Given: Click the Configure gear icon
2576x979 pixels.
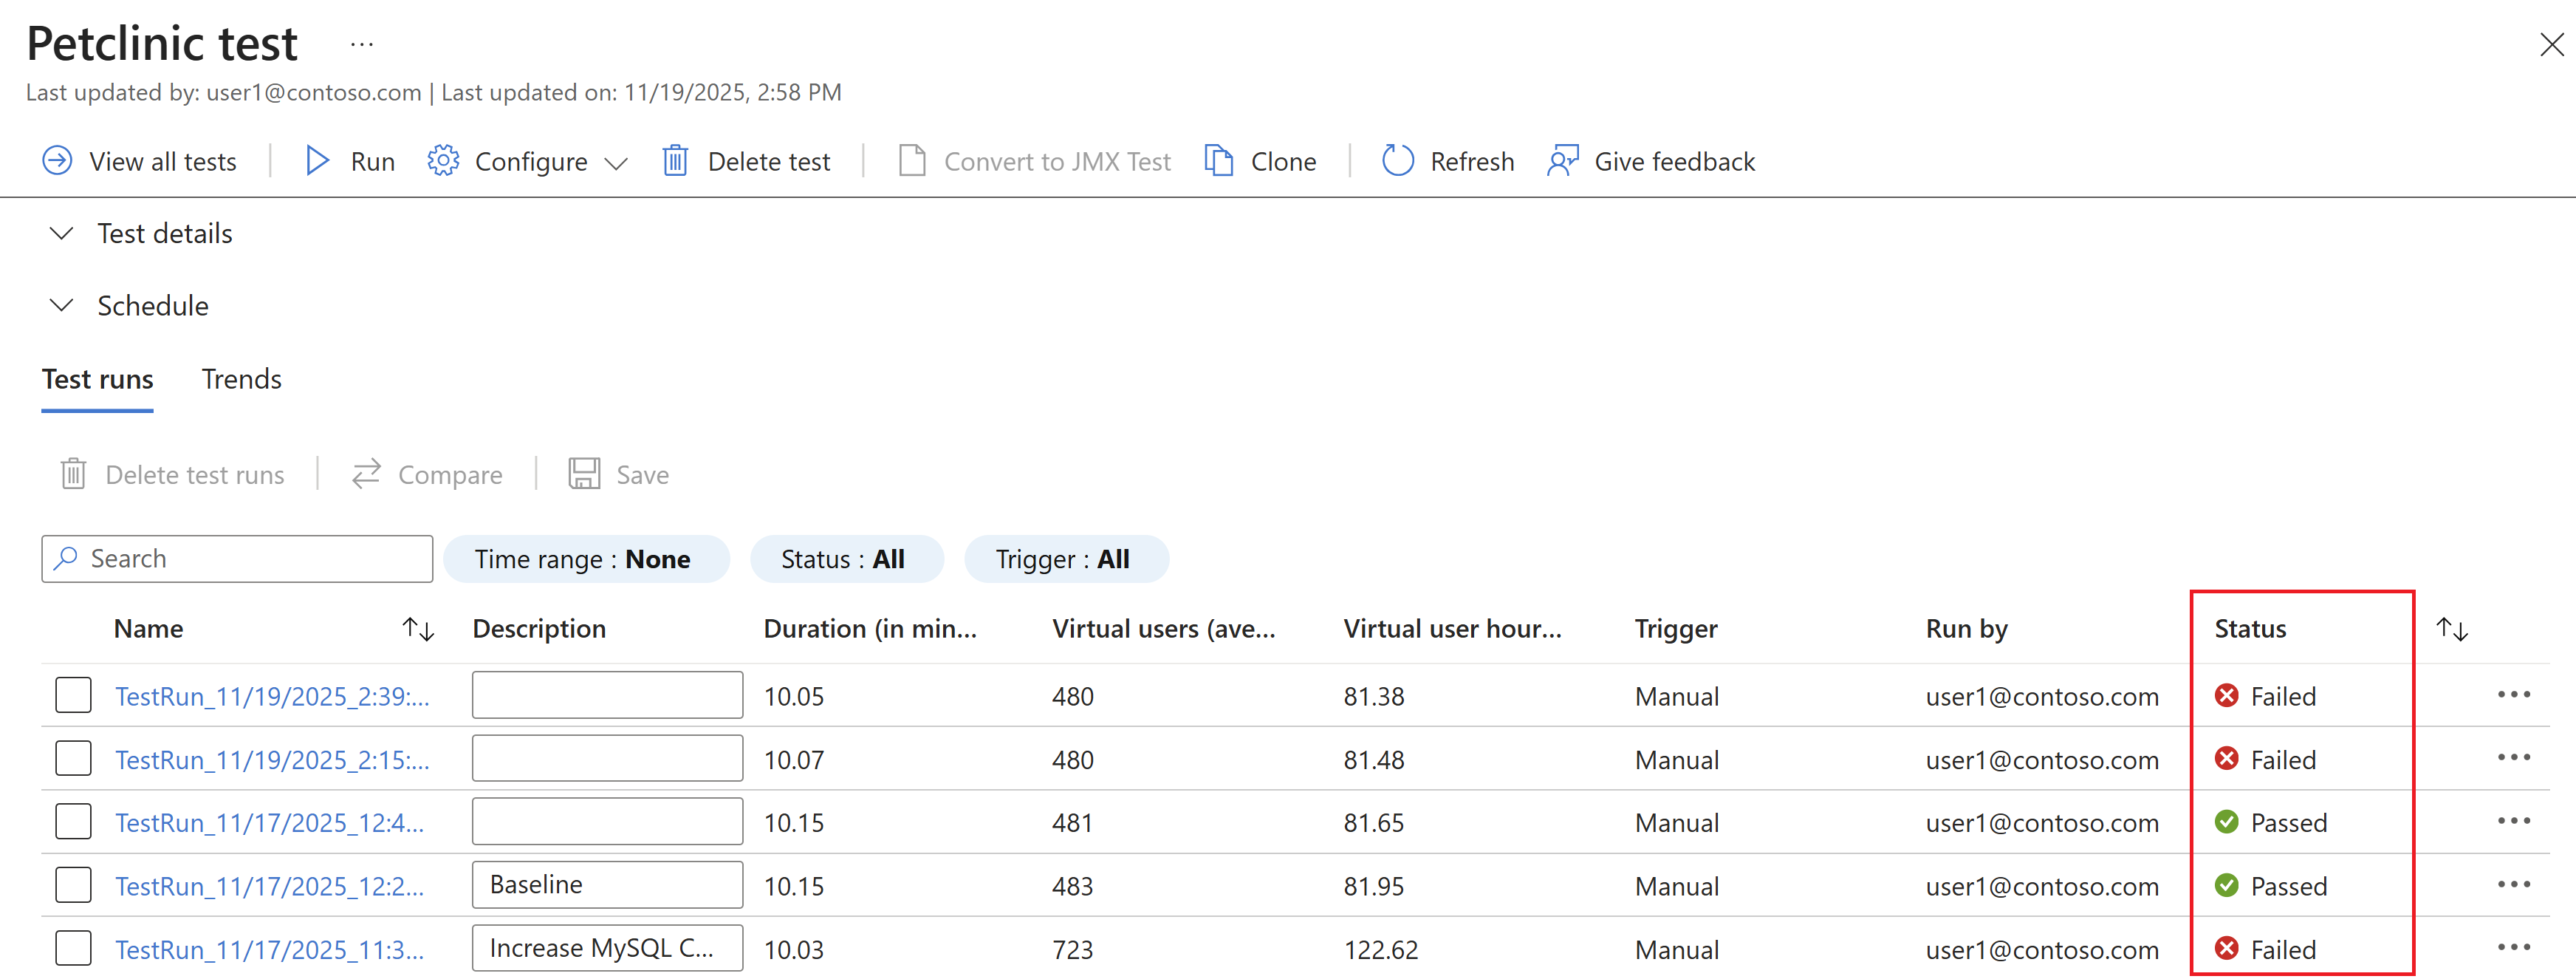Looking at the screenshot, I should tap(443, 161).
